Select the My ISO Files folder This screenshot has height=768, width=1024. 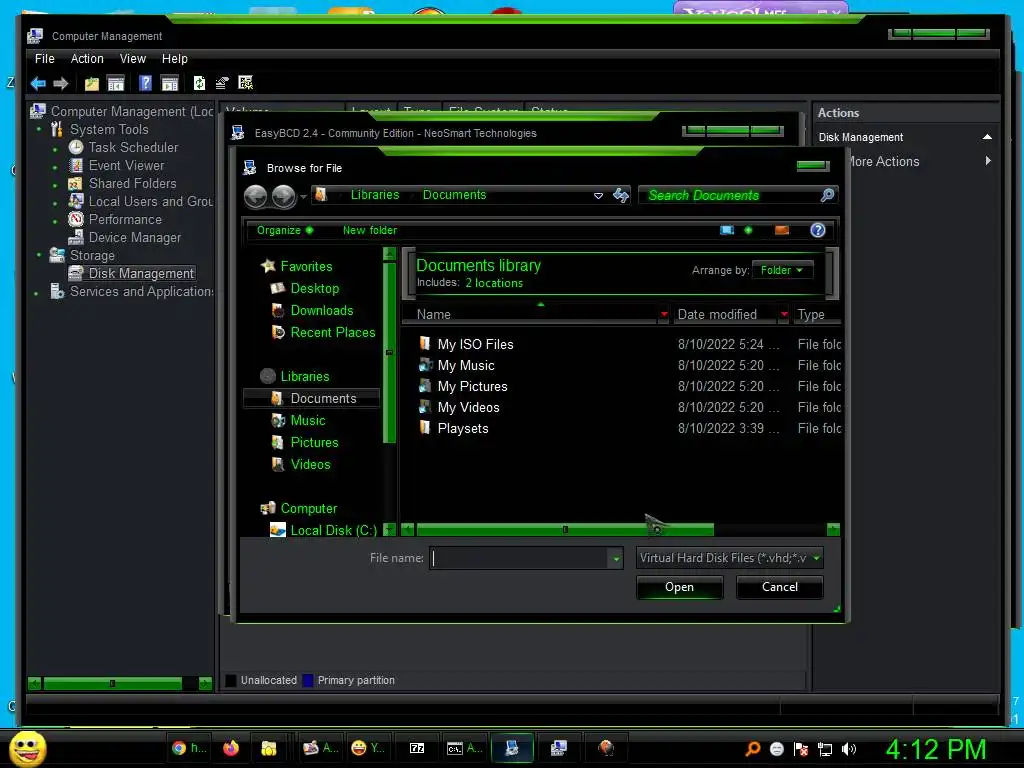click(x=475, y=344)
